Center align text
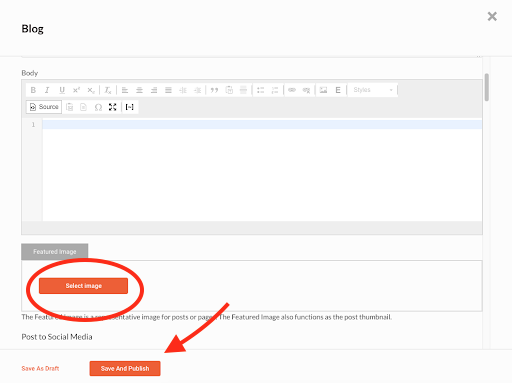 139,90
